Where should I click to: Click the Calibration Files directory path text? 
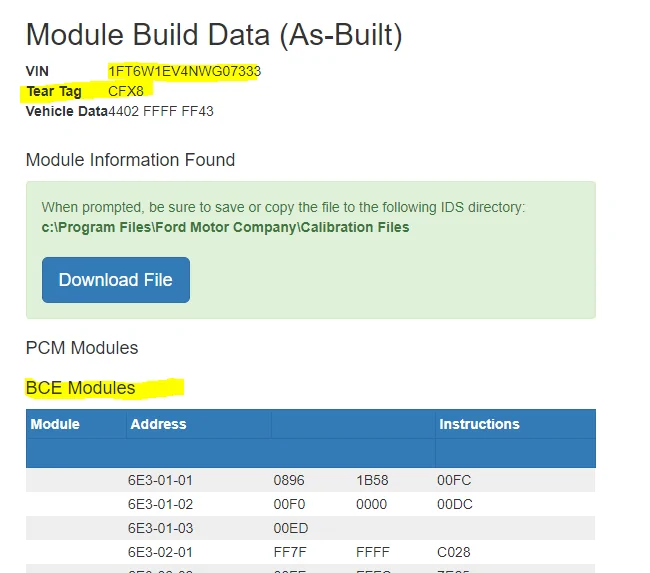(218, 227)
